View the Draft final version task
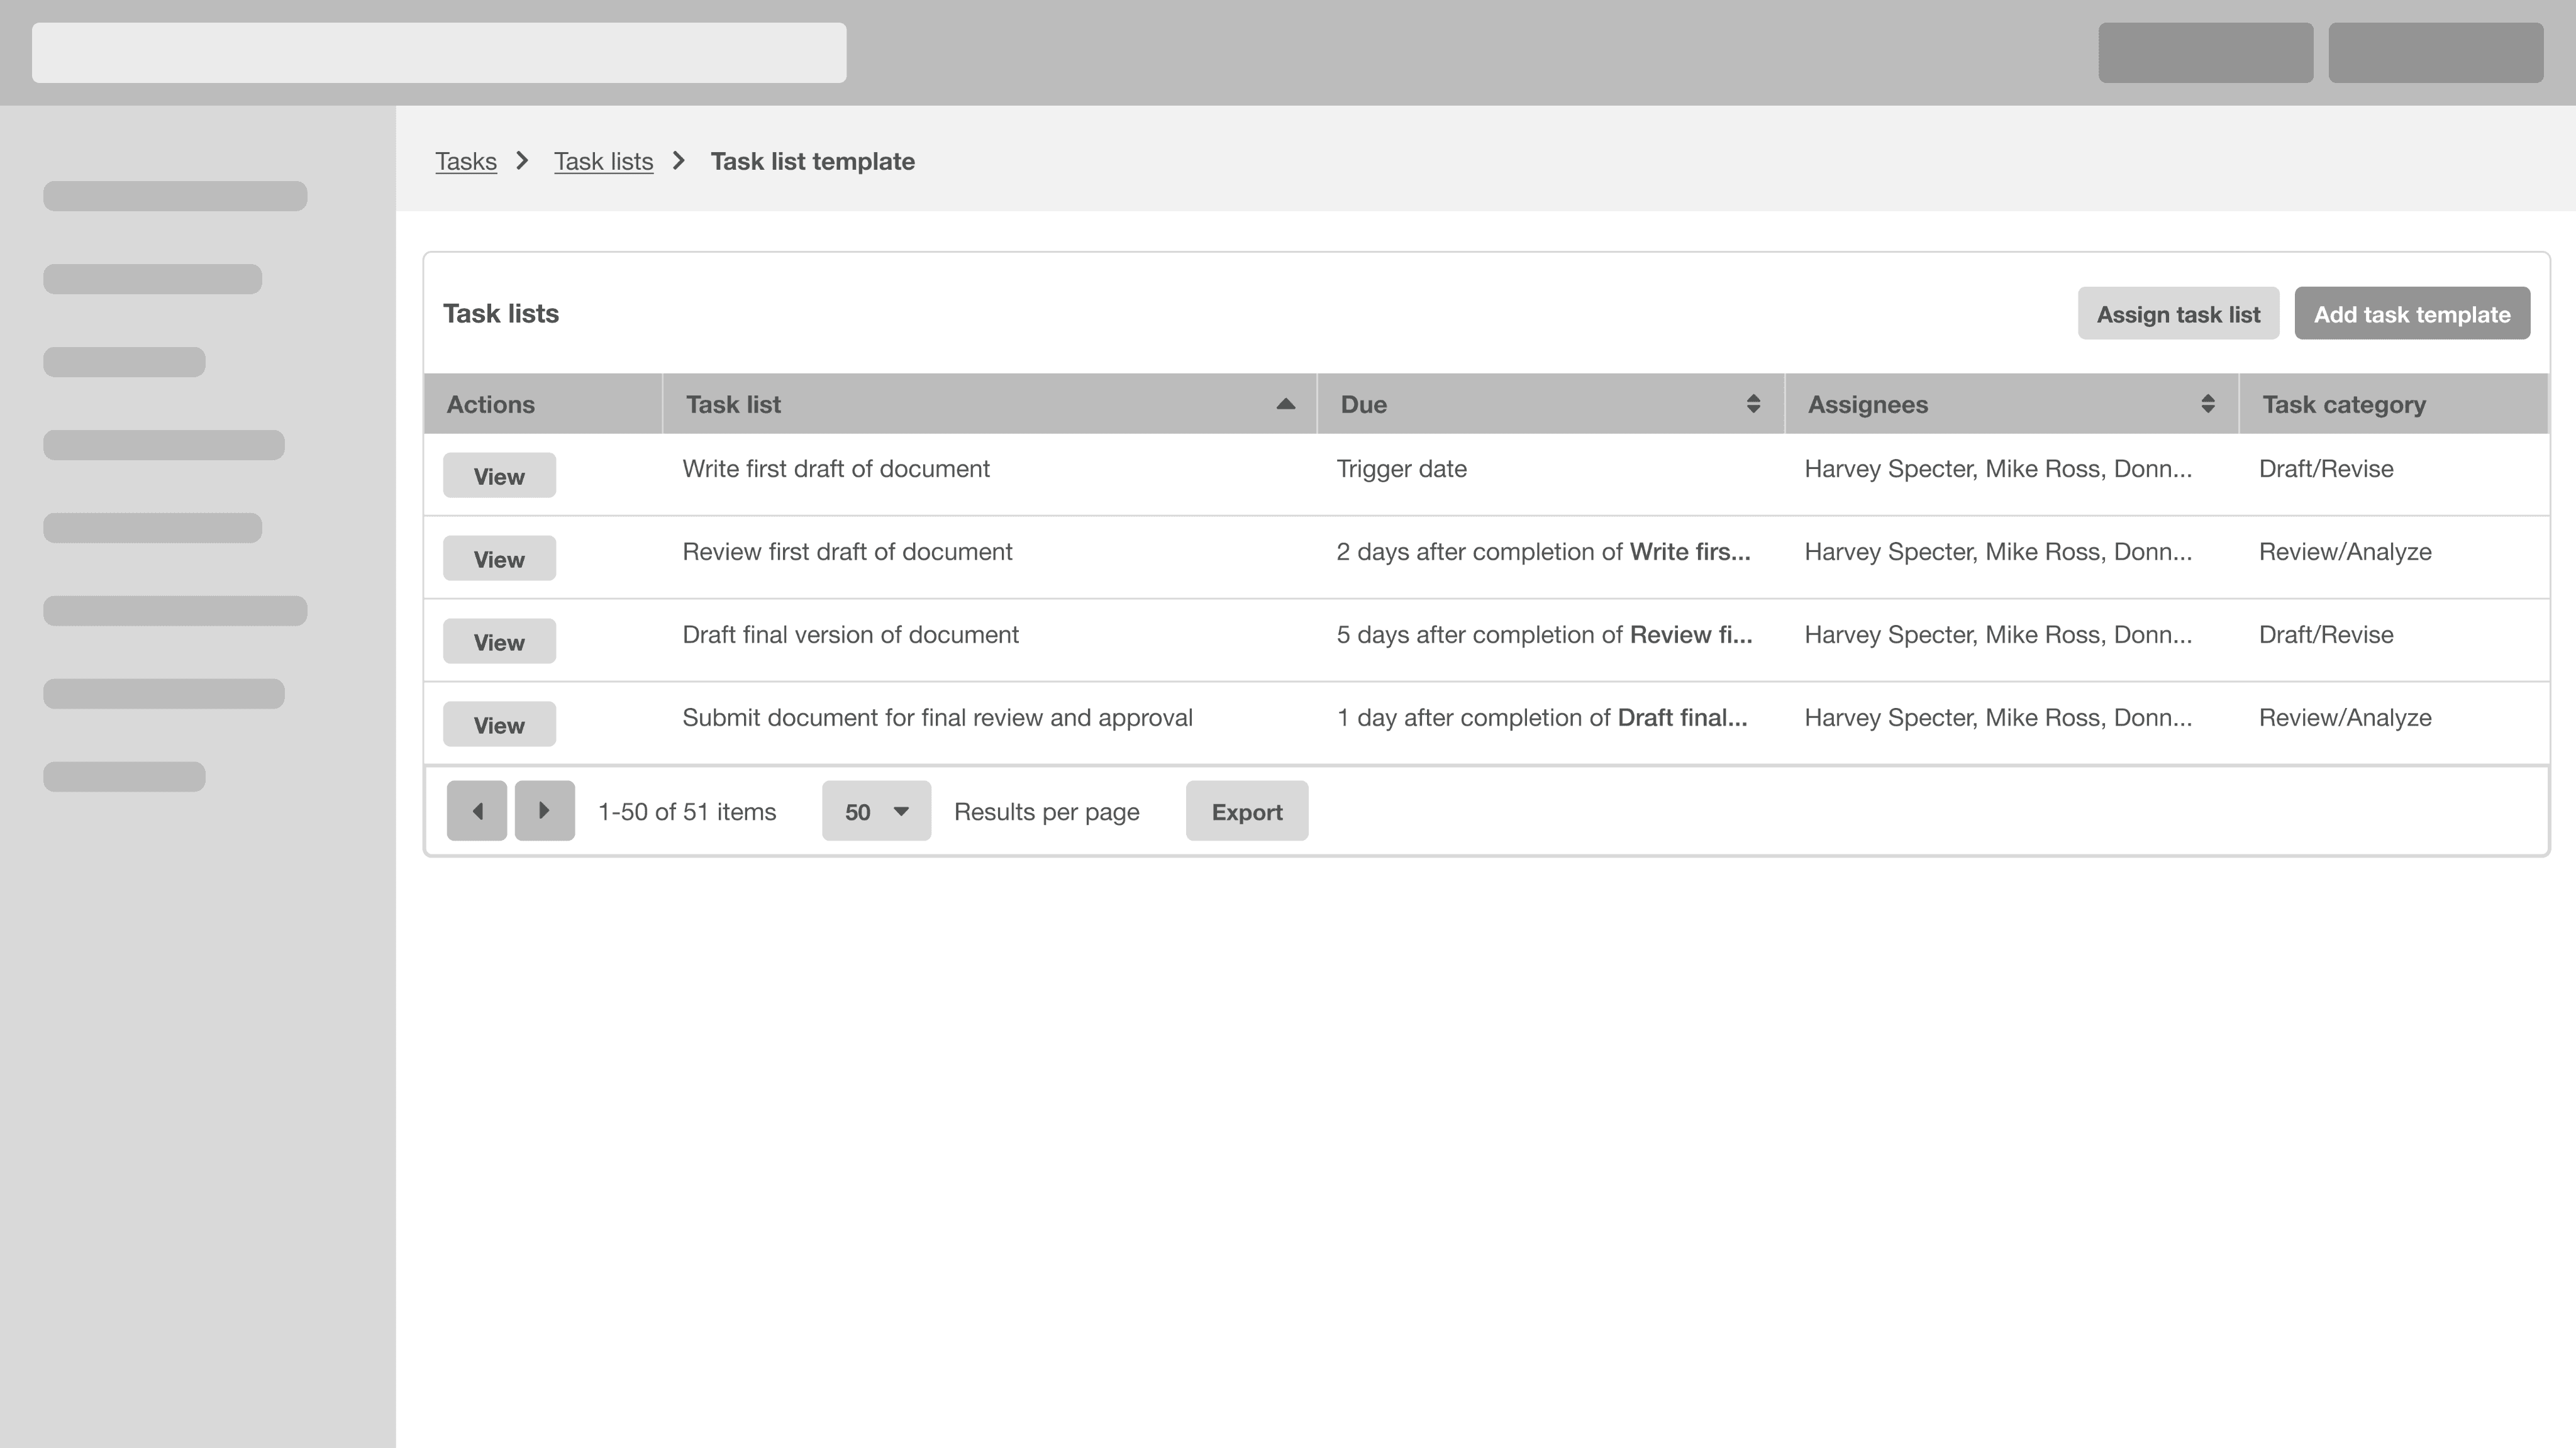 pos(499,642)
